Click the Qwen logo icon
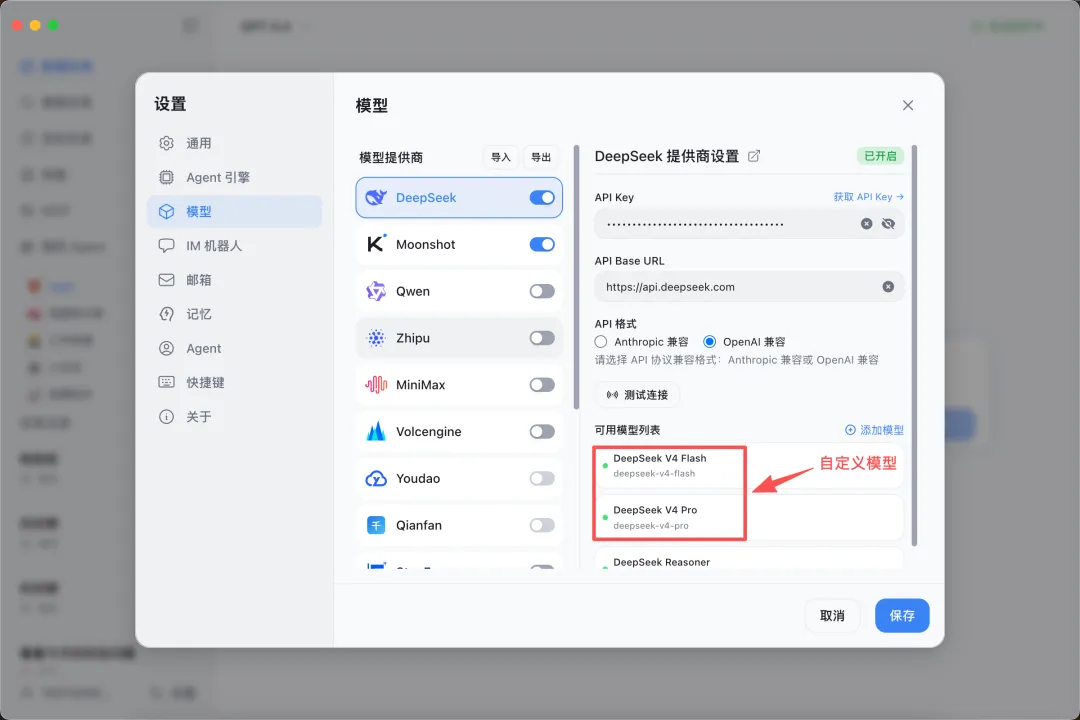The width and height of the screenshot is (1080, 720). click(x=376, y=291)
